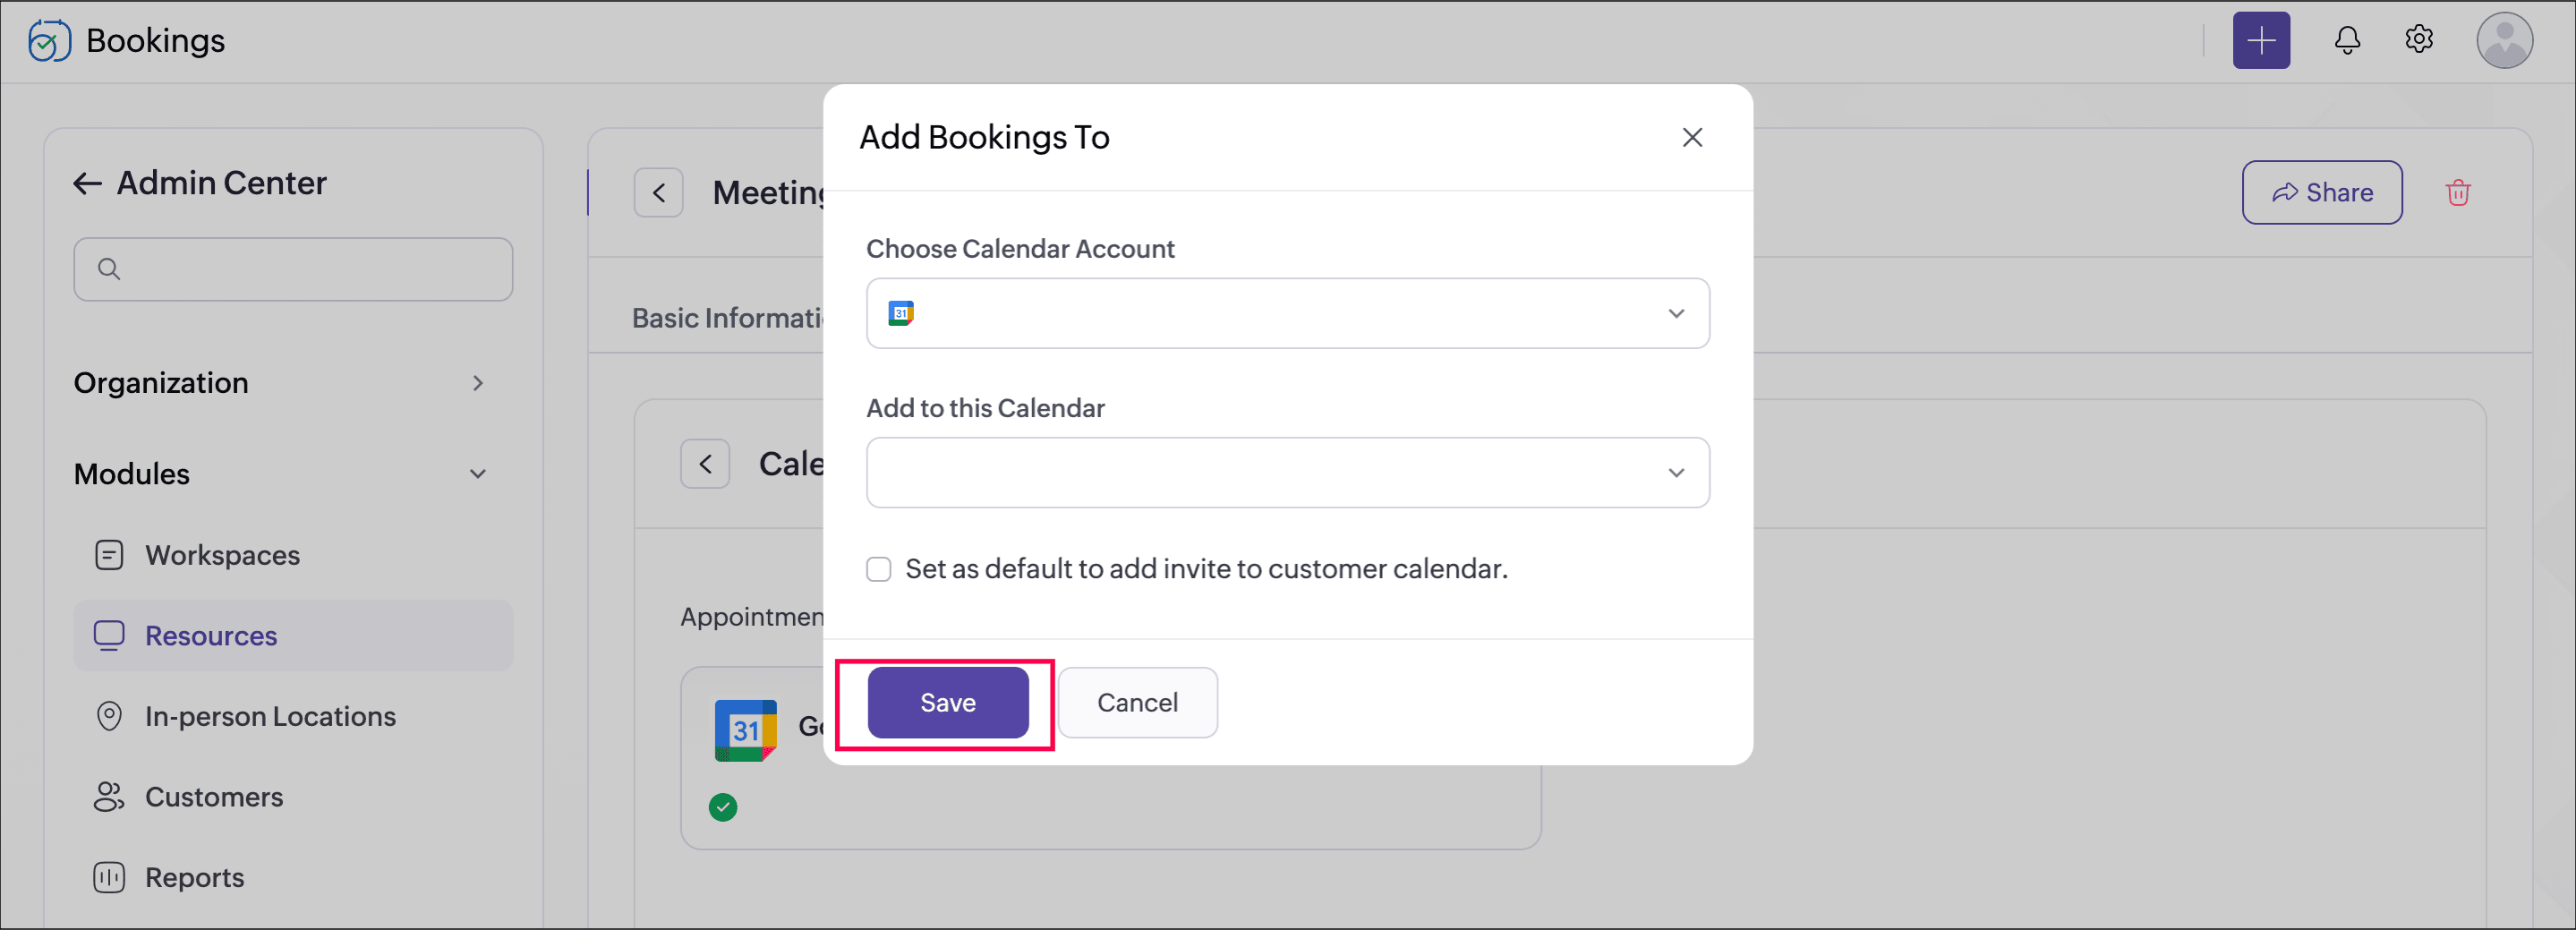
Task: Click back chevron beside Meeting title
Action: 658,192
